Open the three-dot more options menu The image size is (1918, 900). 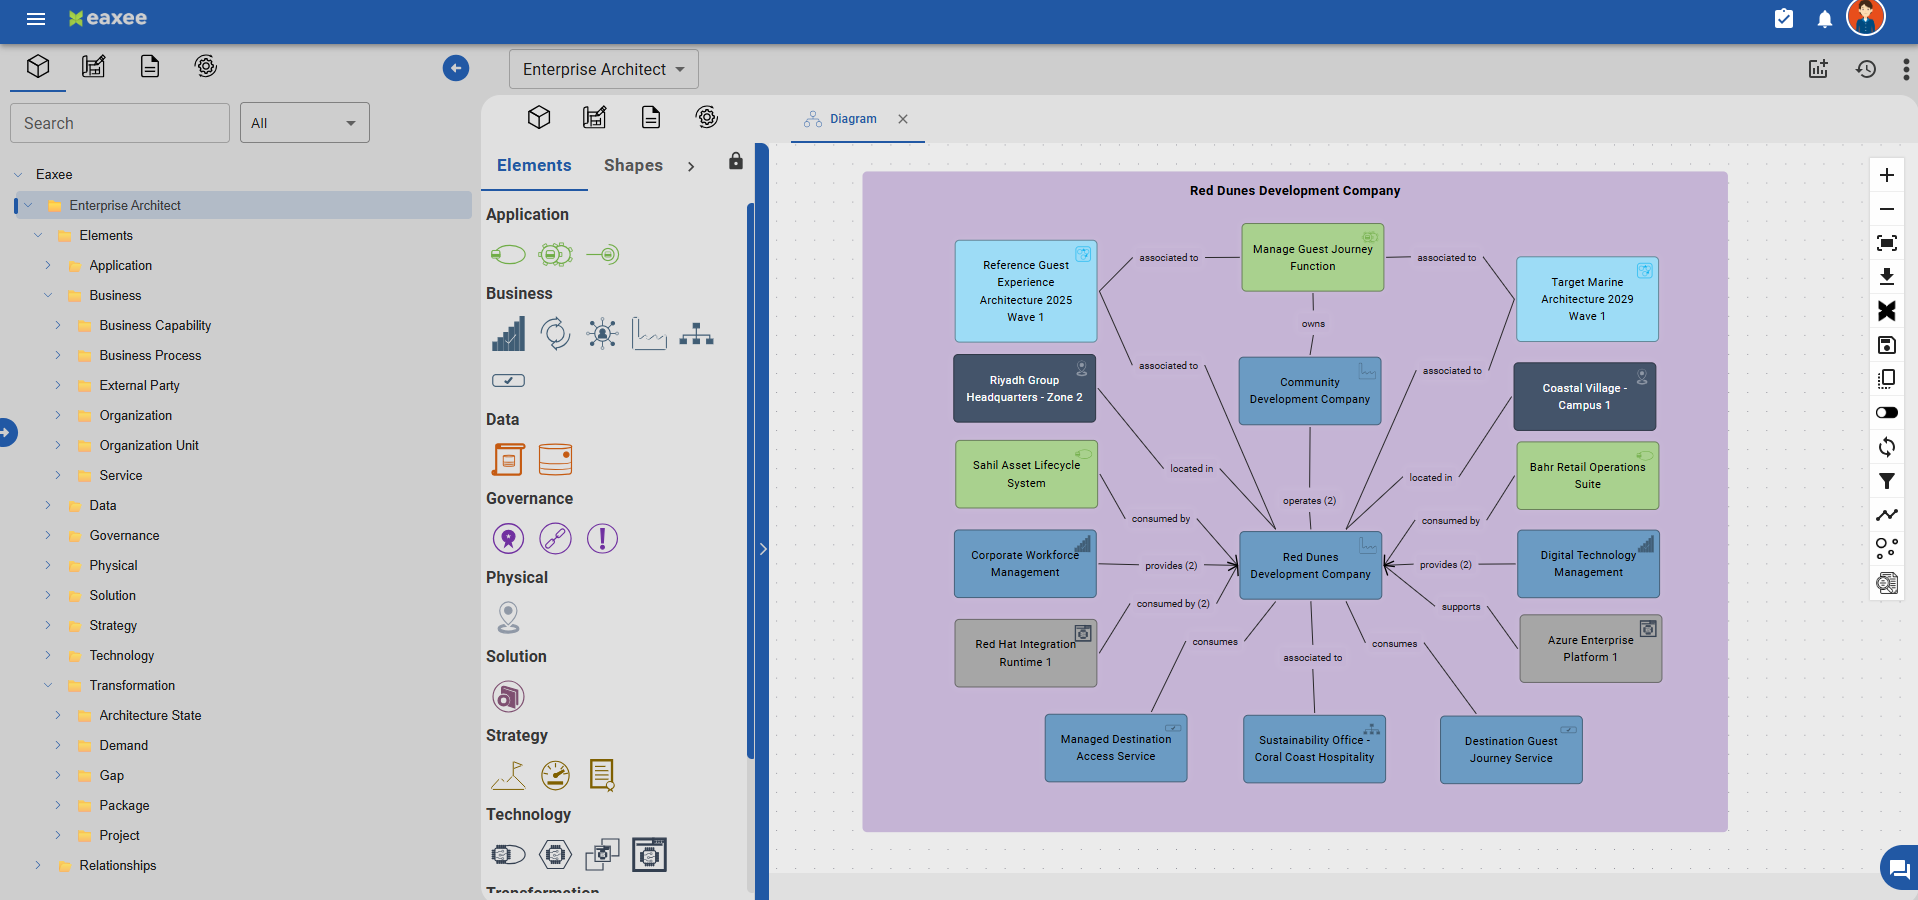tap(1906, 69)
